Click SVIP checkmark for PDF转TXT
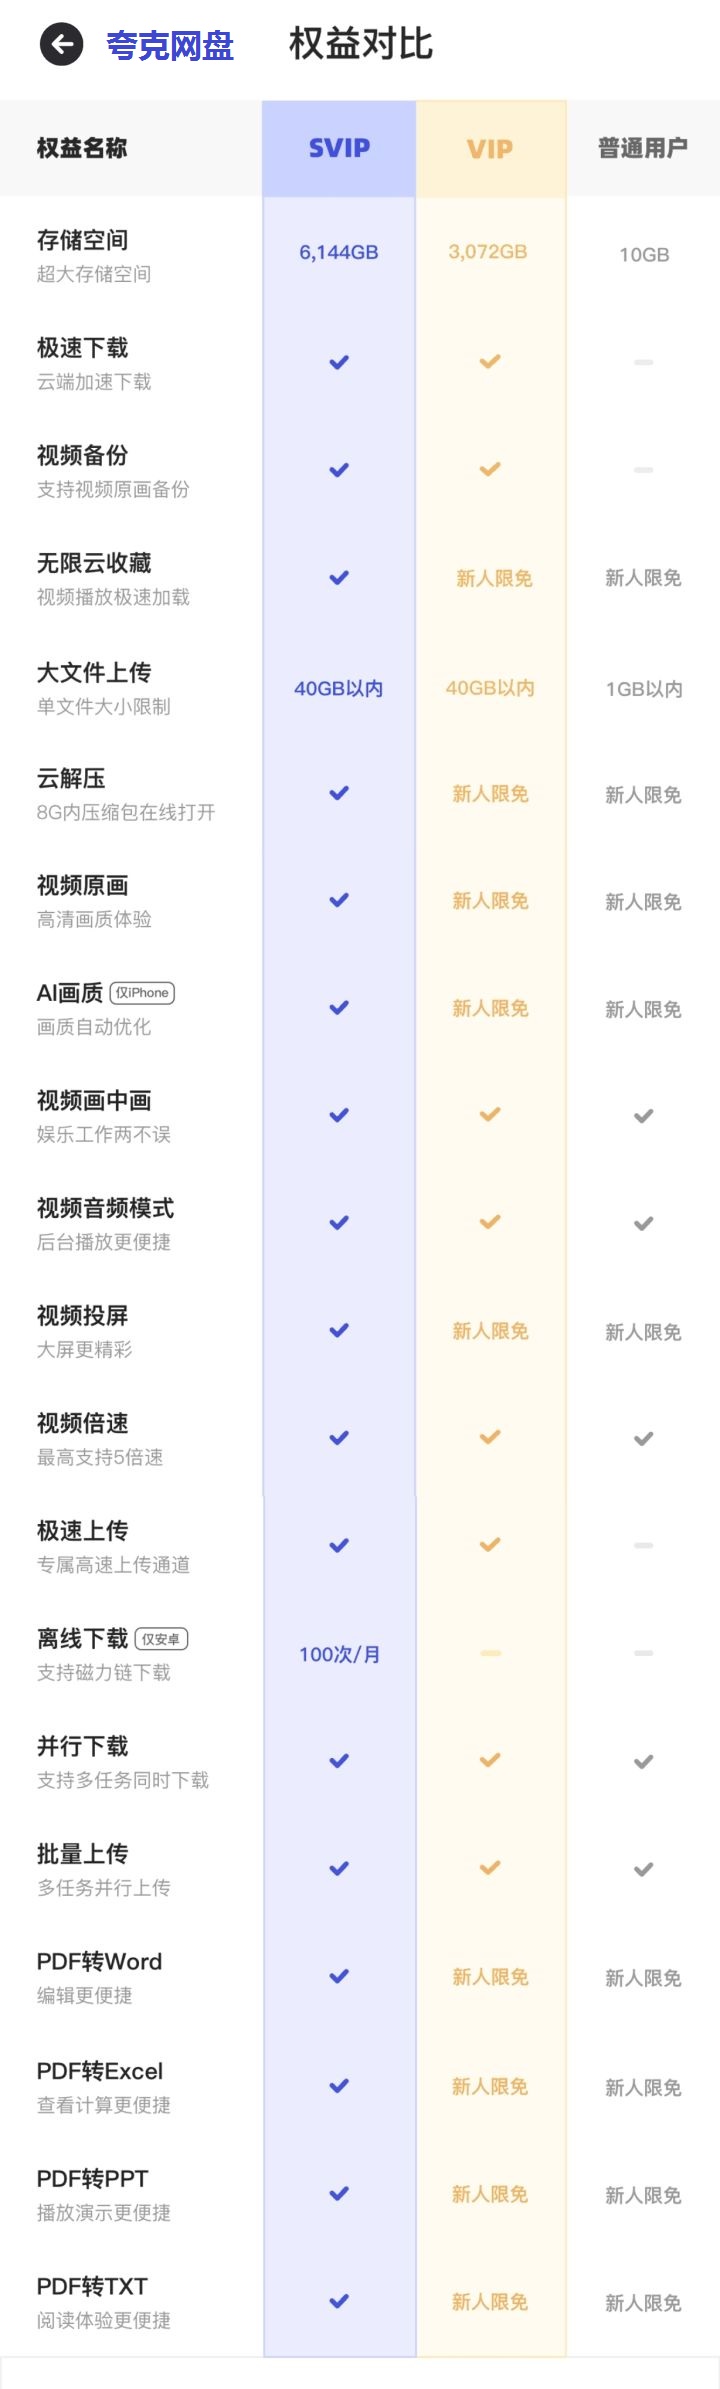 (339, 2301)
